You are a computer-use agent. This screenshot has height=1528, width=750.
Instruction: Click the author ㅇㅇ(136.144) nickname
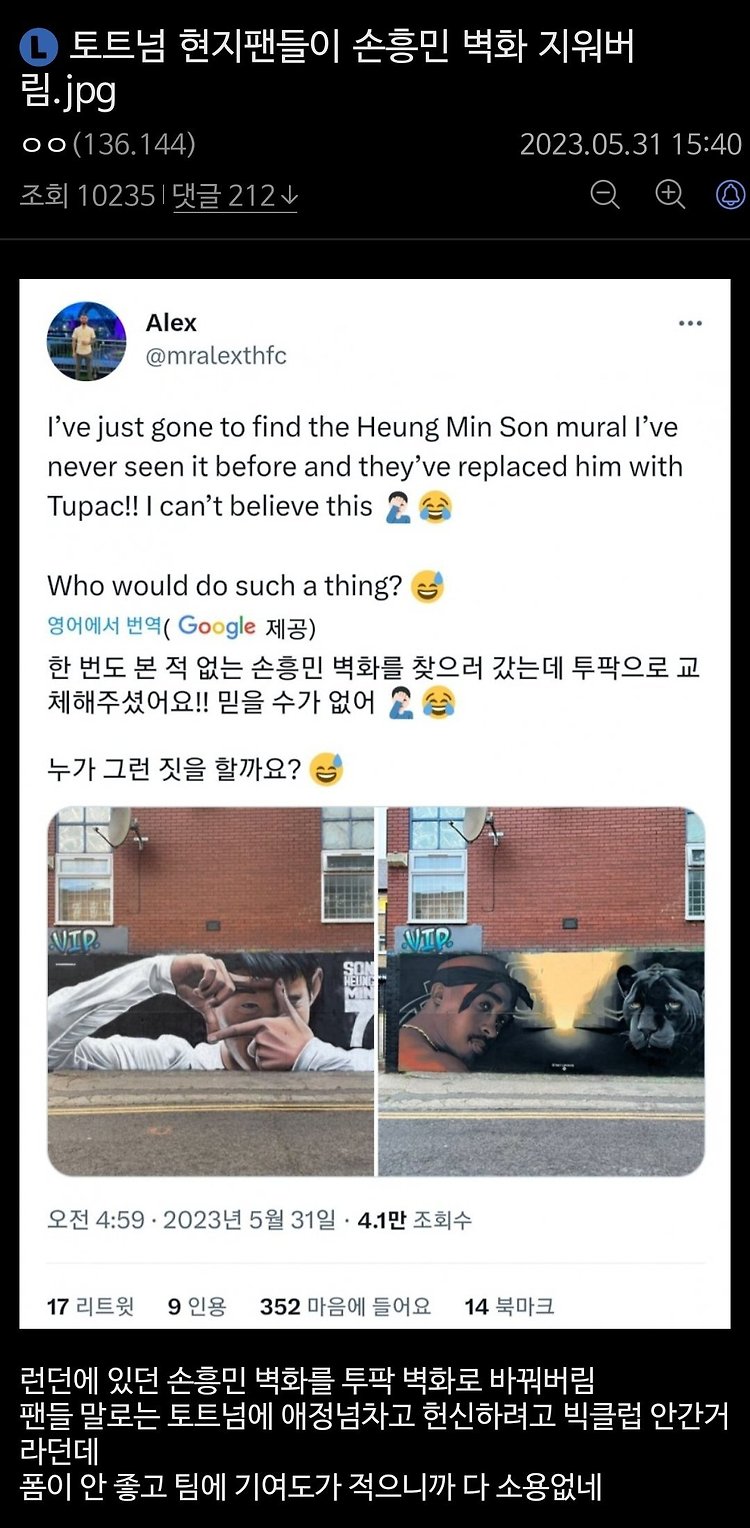[108, 144]
